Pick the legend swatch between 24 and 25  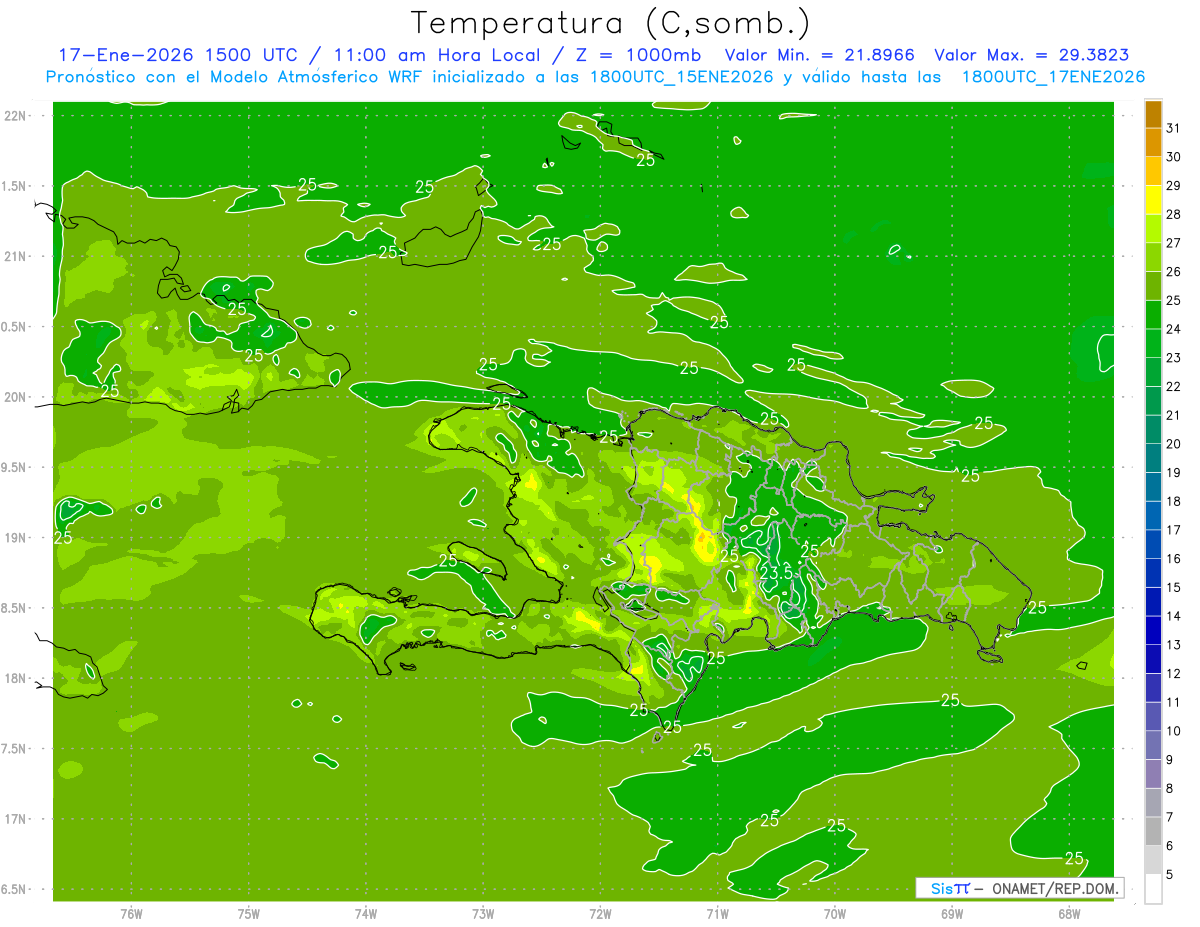[x=1153, y=315]
